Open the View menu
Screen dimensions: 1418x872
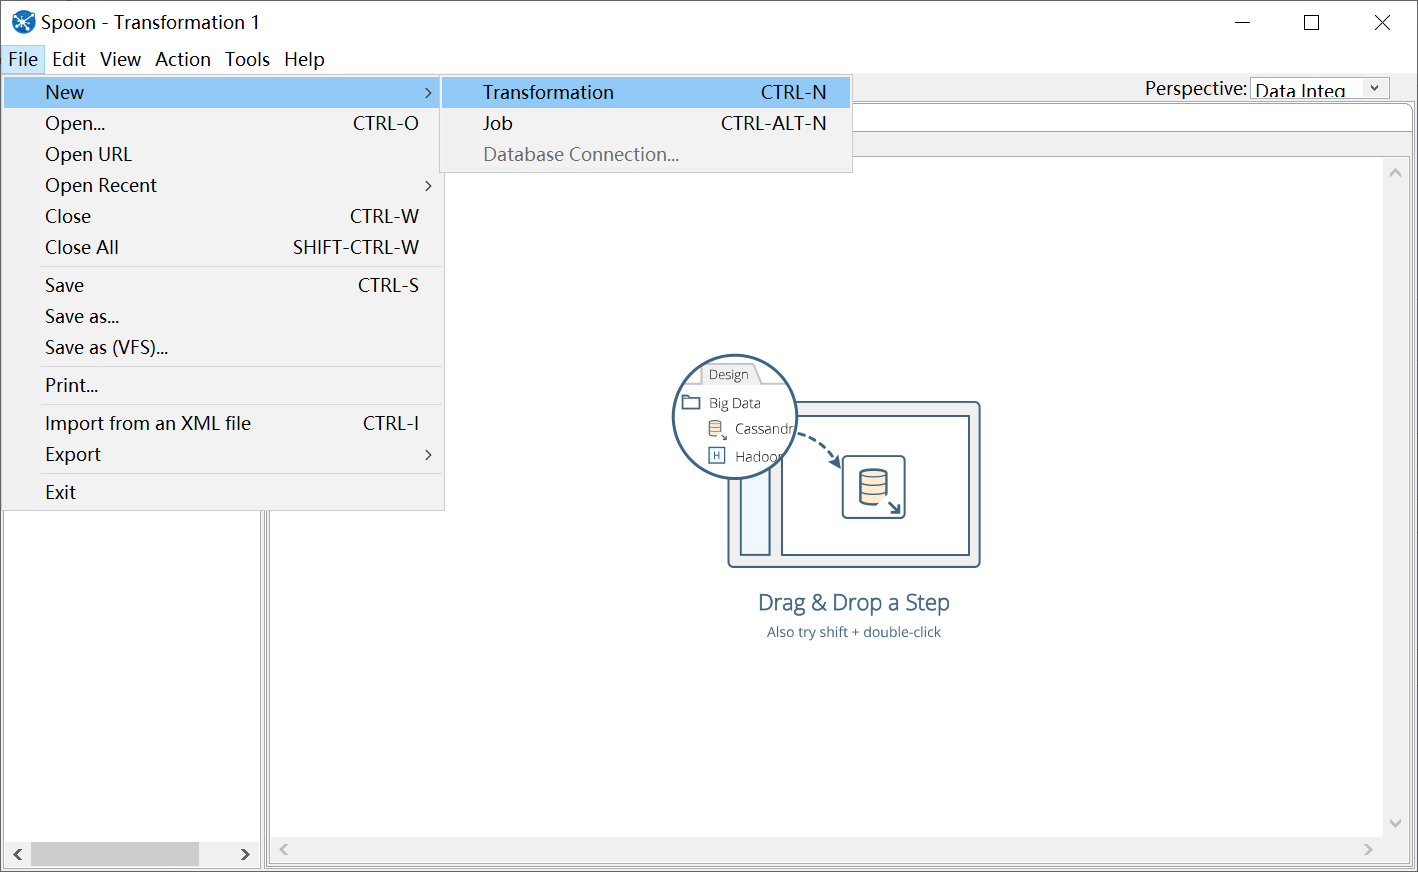(x=120, y=59)
